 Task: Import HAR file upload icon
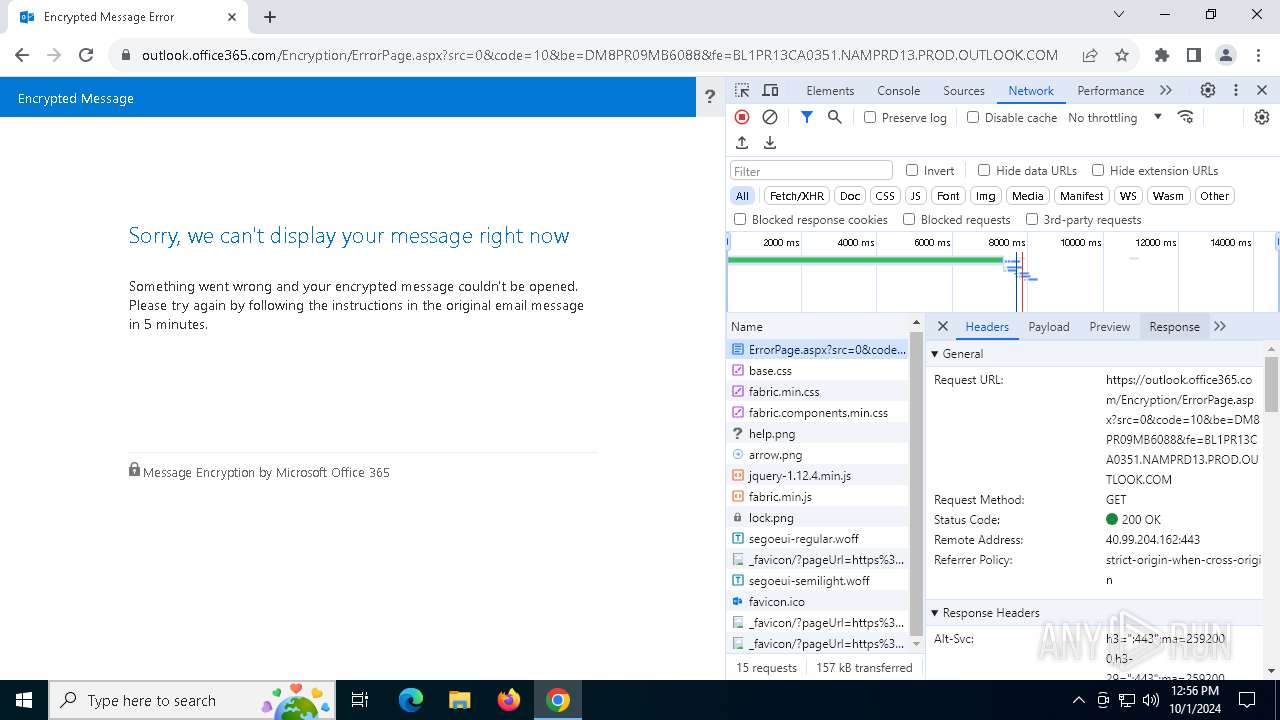point(742,143)
